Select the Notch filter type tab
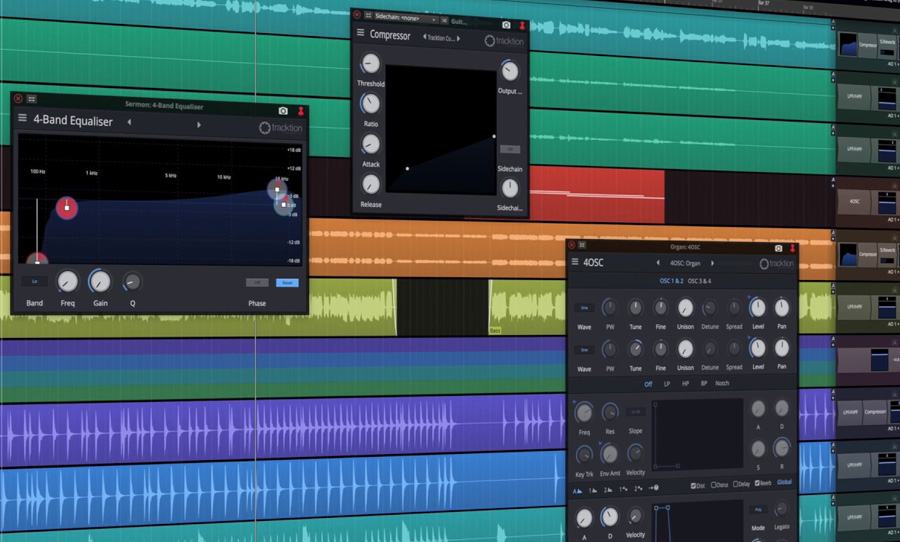This screenshot has width=900, height=542. 722,383
